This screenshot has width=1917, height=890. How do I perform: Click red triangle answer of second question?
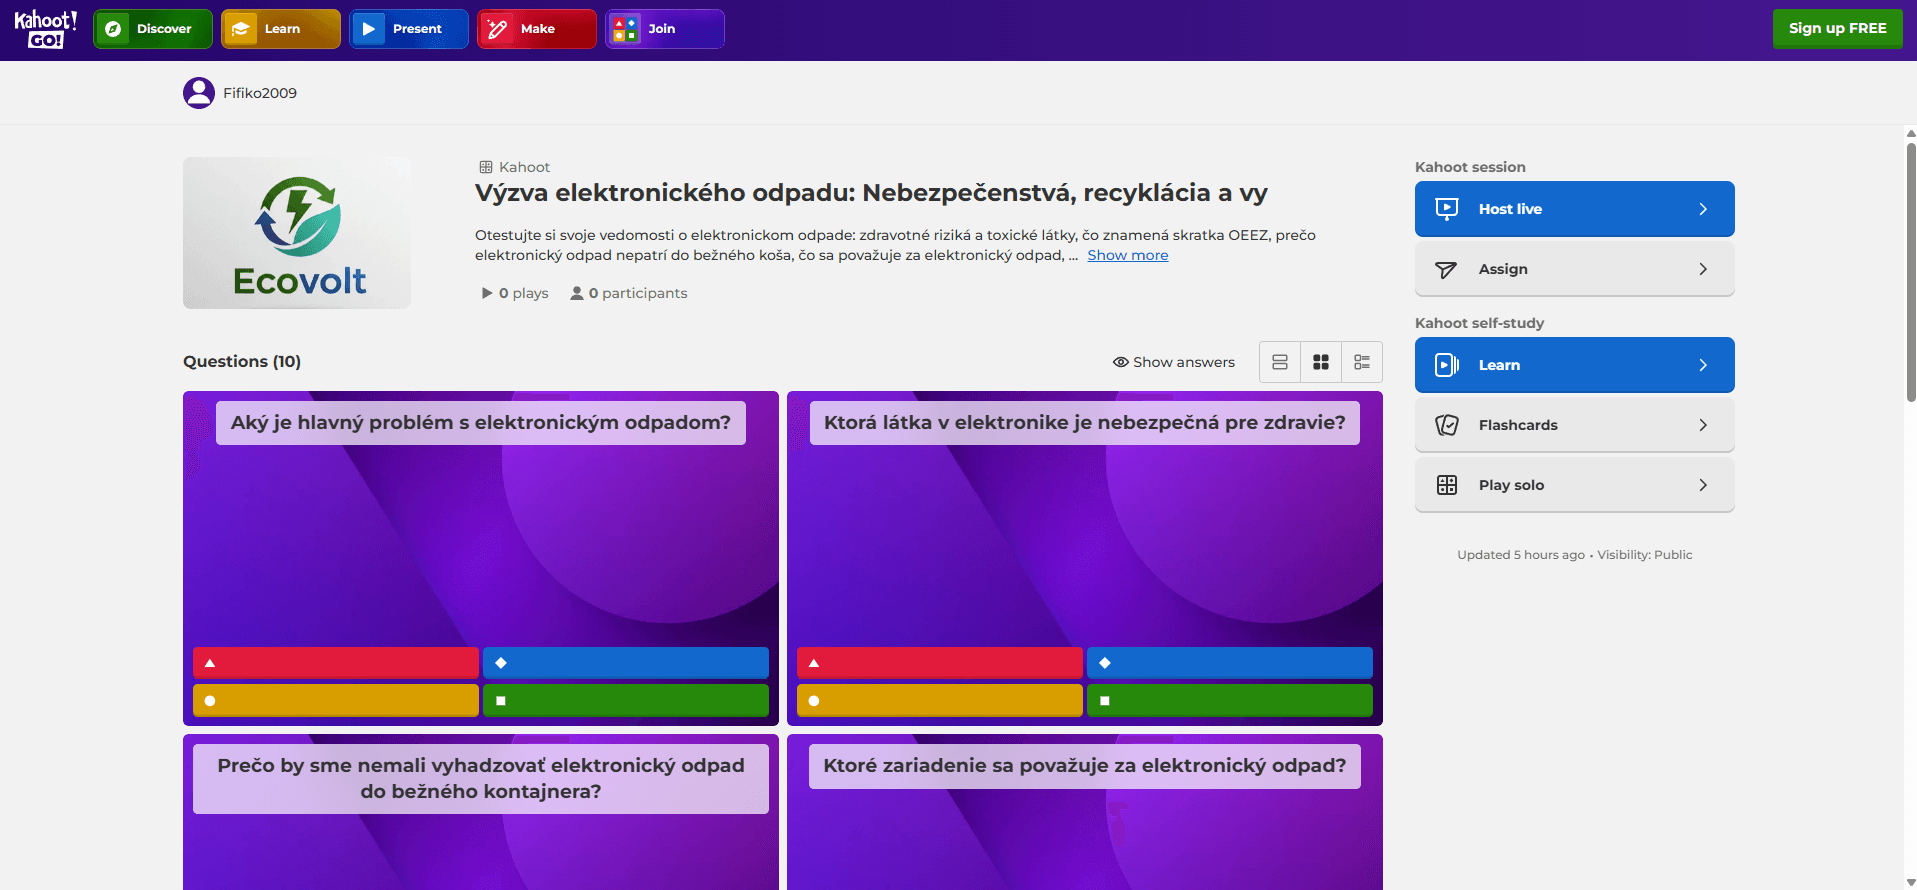pos(940,663)
